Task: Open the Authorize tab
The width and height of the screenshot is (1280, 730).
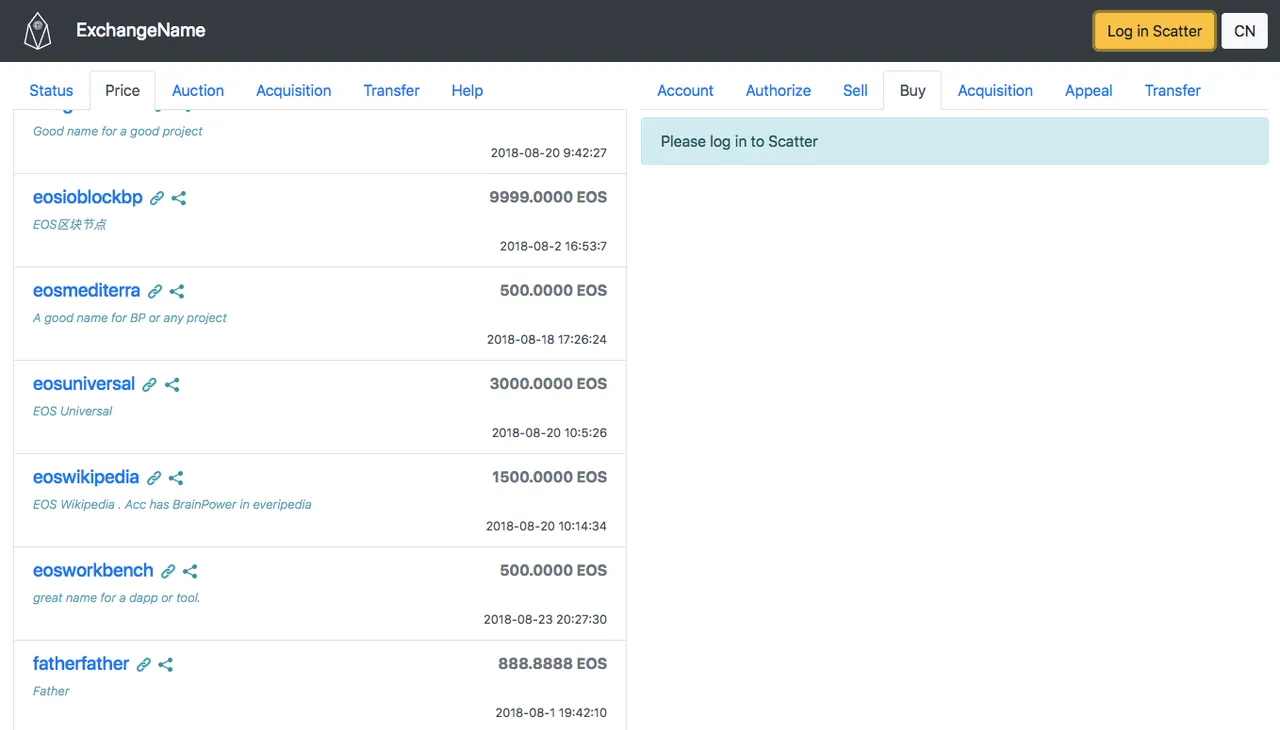Action: (x=778, y=90)
